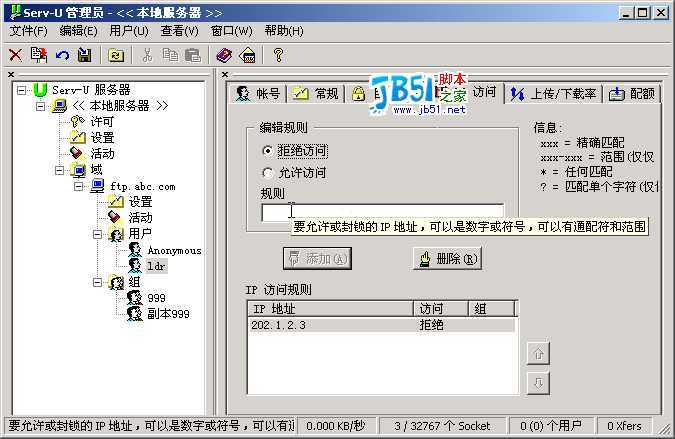675x439 pixels.
Task: Select 许可 in the server tree
Action: [x=102, y=122]
